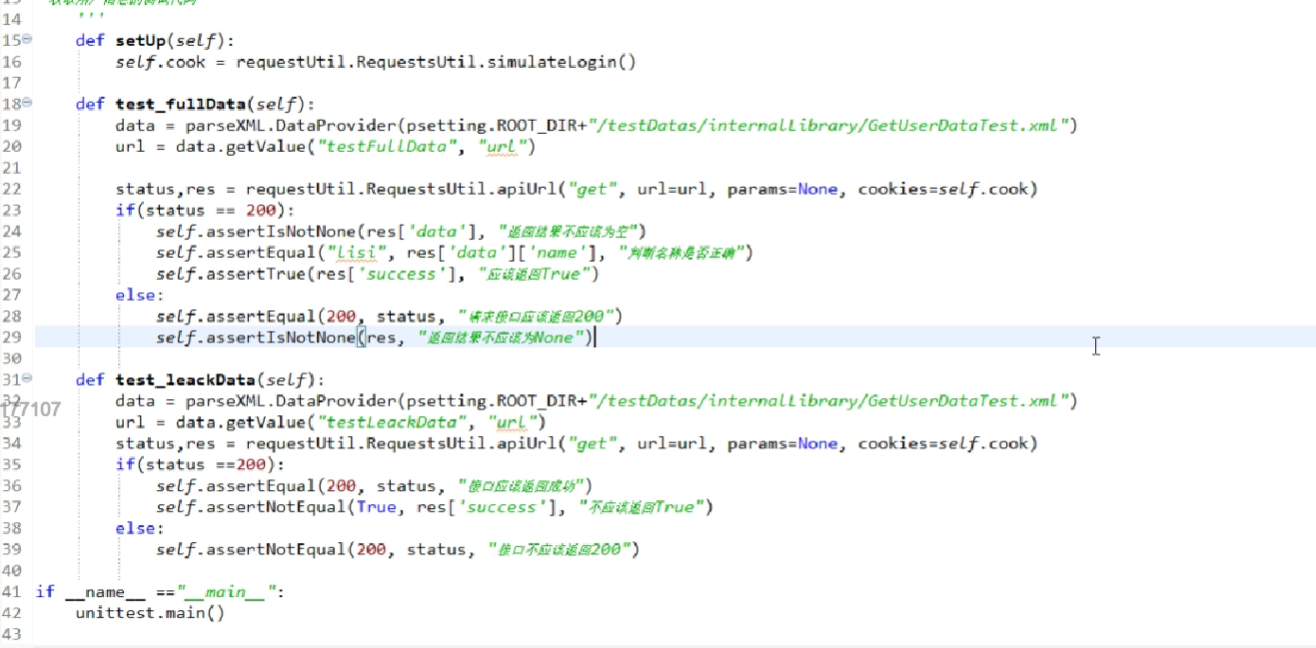Click line number 43 in gutter
Viewport: 1316px width, 648px height.
click(11, 635)
